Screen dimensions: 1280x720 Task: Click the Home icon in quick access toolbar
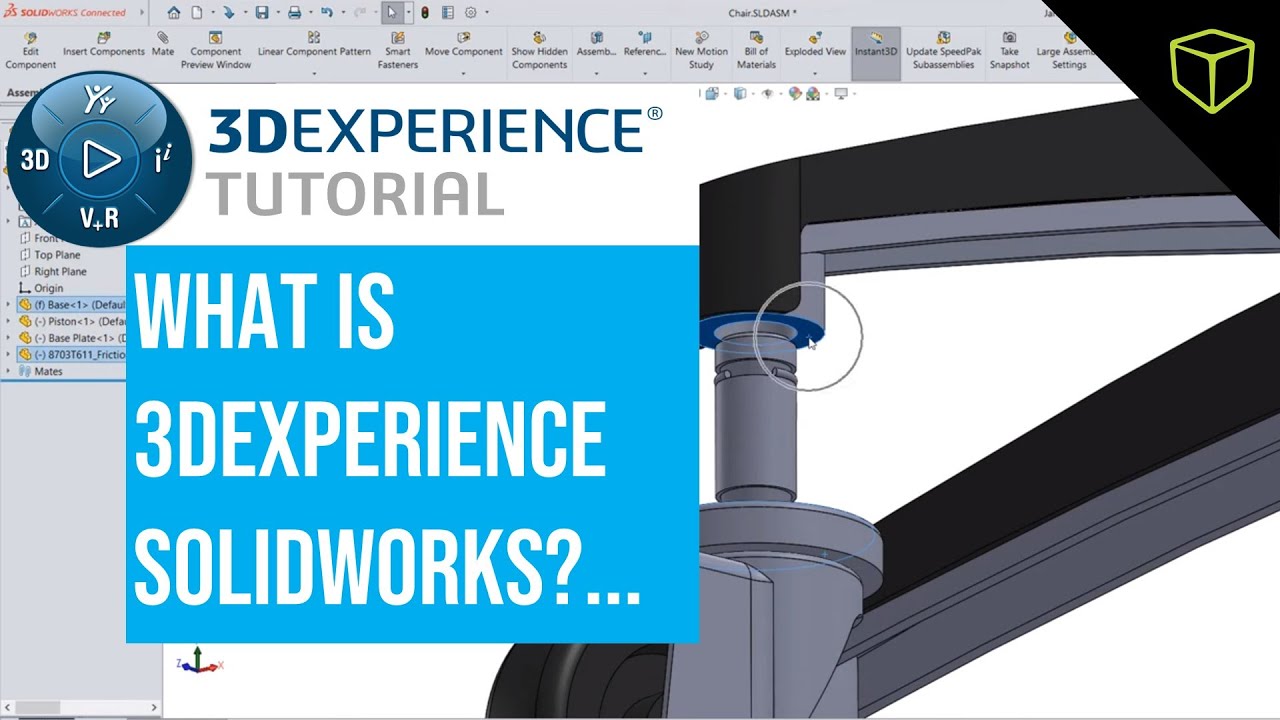click(174, 13)
